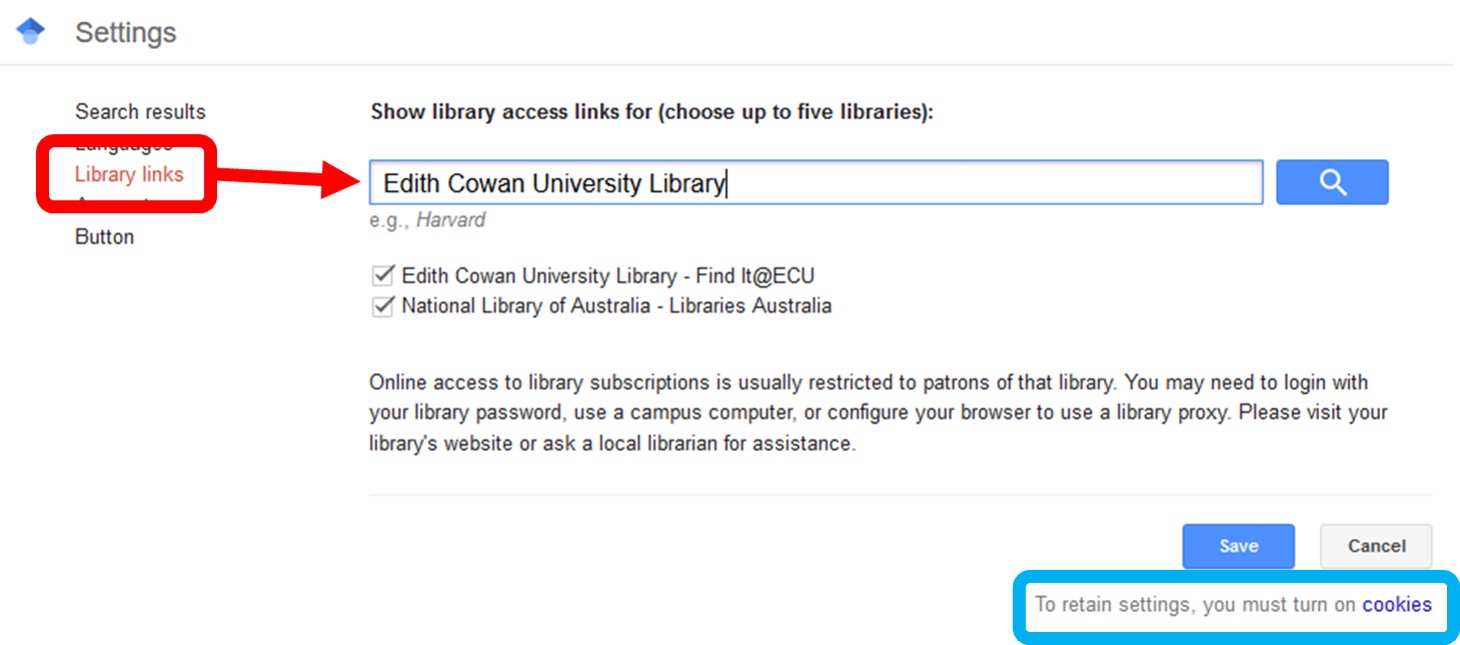Uncheck National Library of Australia - Libraries Australia

[x=381, y=306]
